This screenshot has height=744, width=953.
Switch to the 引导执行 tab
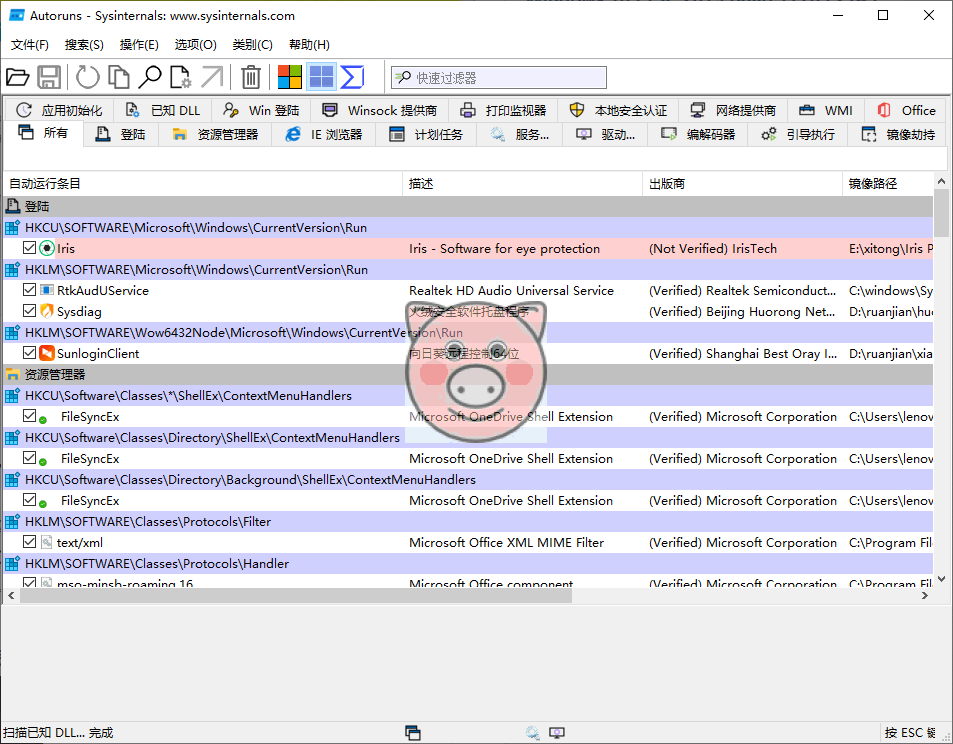click(x=798, y=134)
